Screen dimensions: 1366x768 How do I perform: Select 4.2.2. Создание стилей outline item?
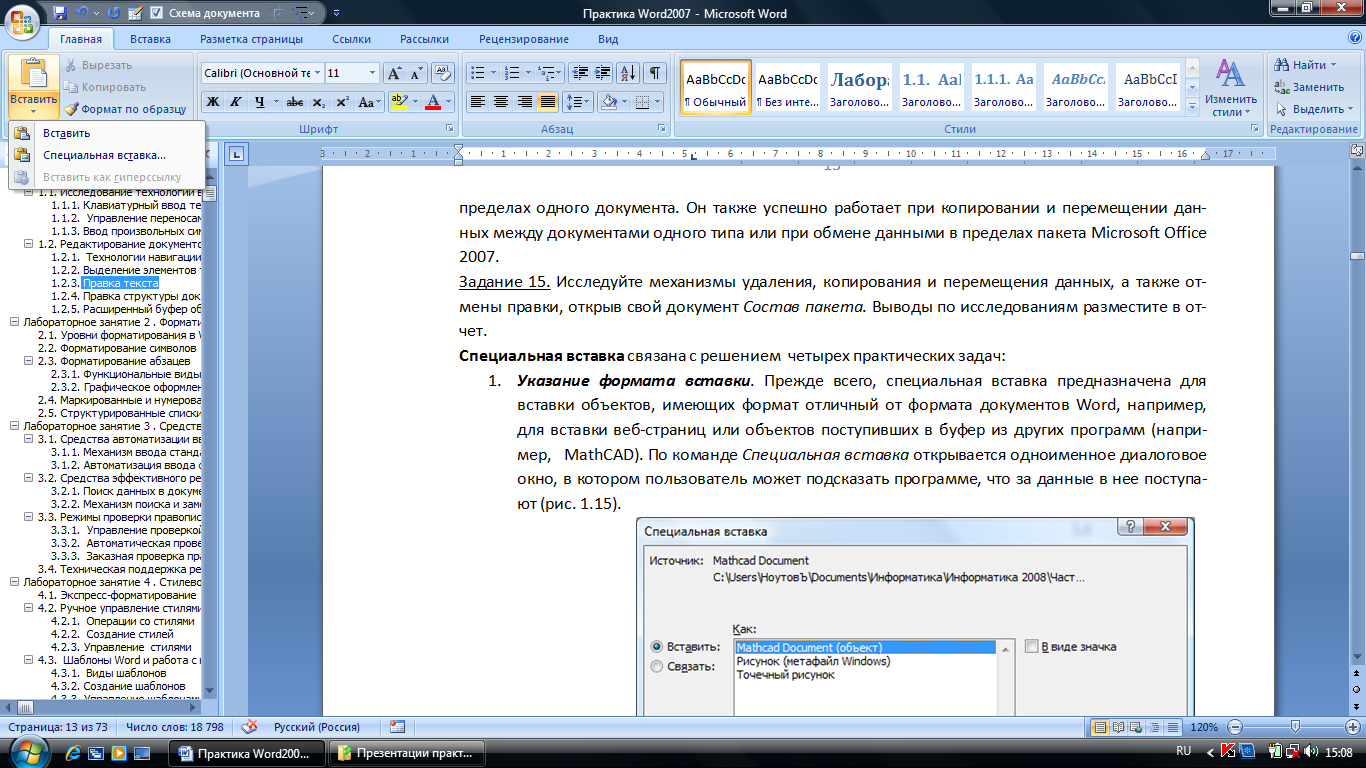coord(112,634)
